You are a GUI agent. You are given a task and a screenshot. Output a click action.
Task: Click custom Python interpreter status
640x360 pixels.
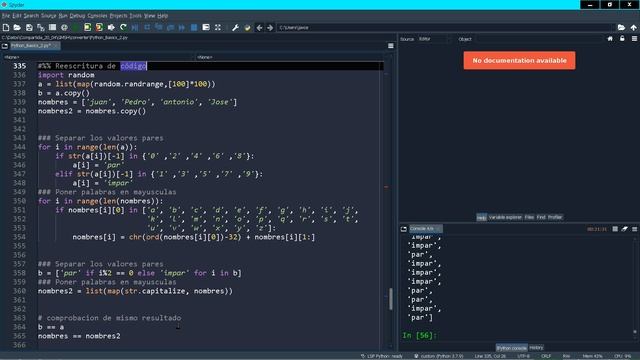tap(439, 356)
